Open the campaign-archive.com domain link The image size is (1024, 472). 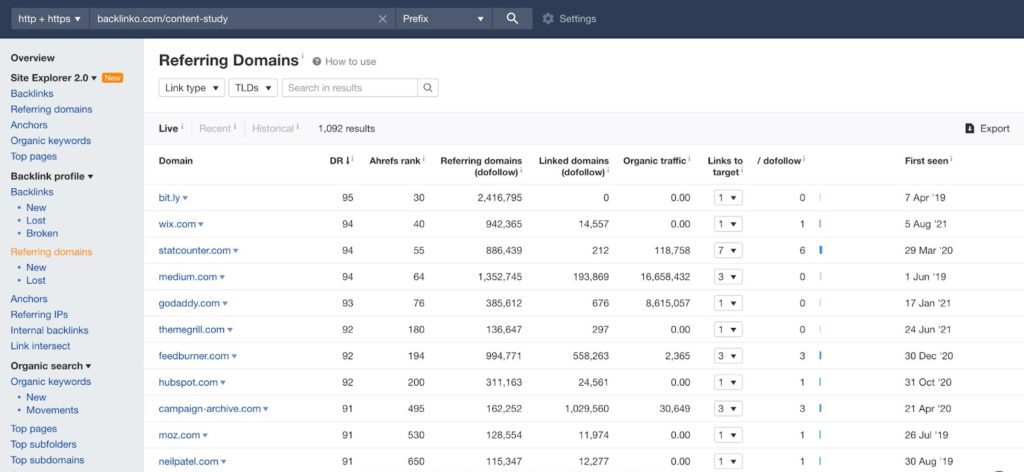(x=210, y=409)
